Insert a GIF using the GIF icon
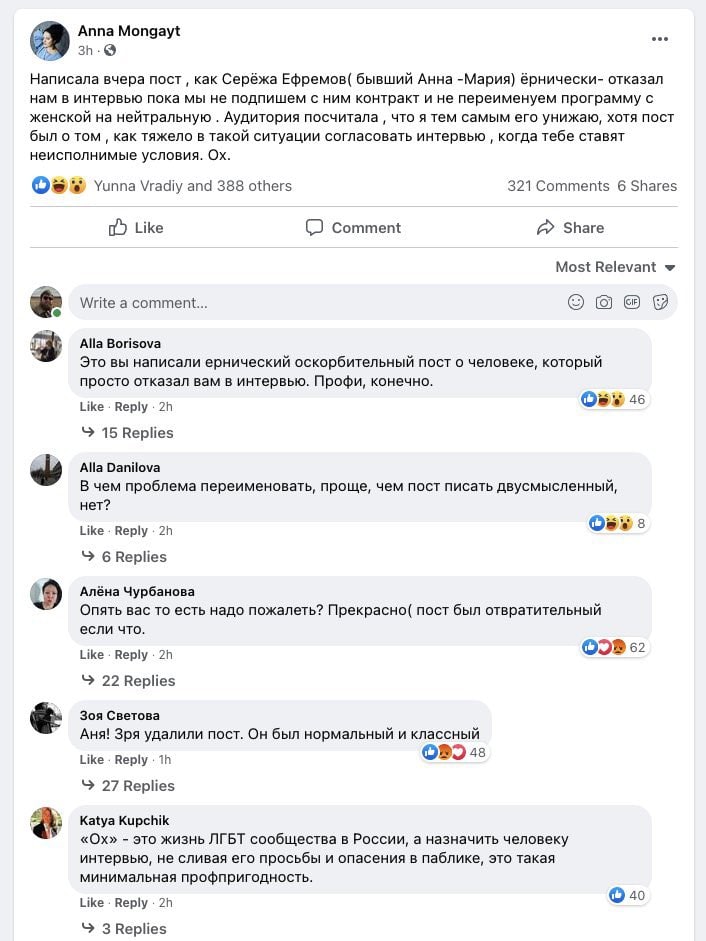This screenshot has width=706, height=941. 632,302
